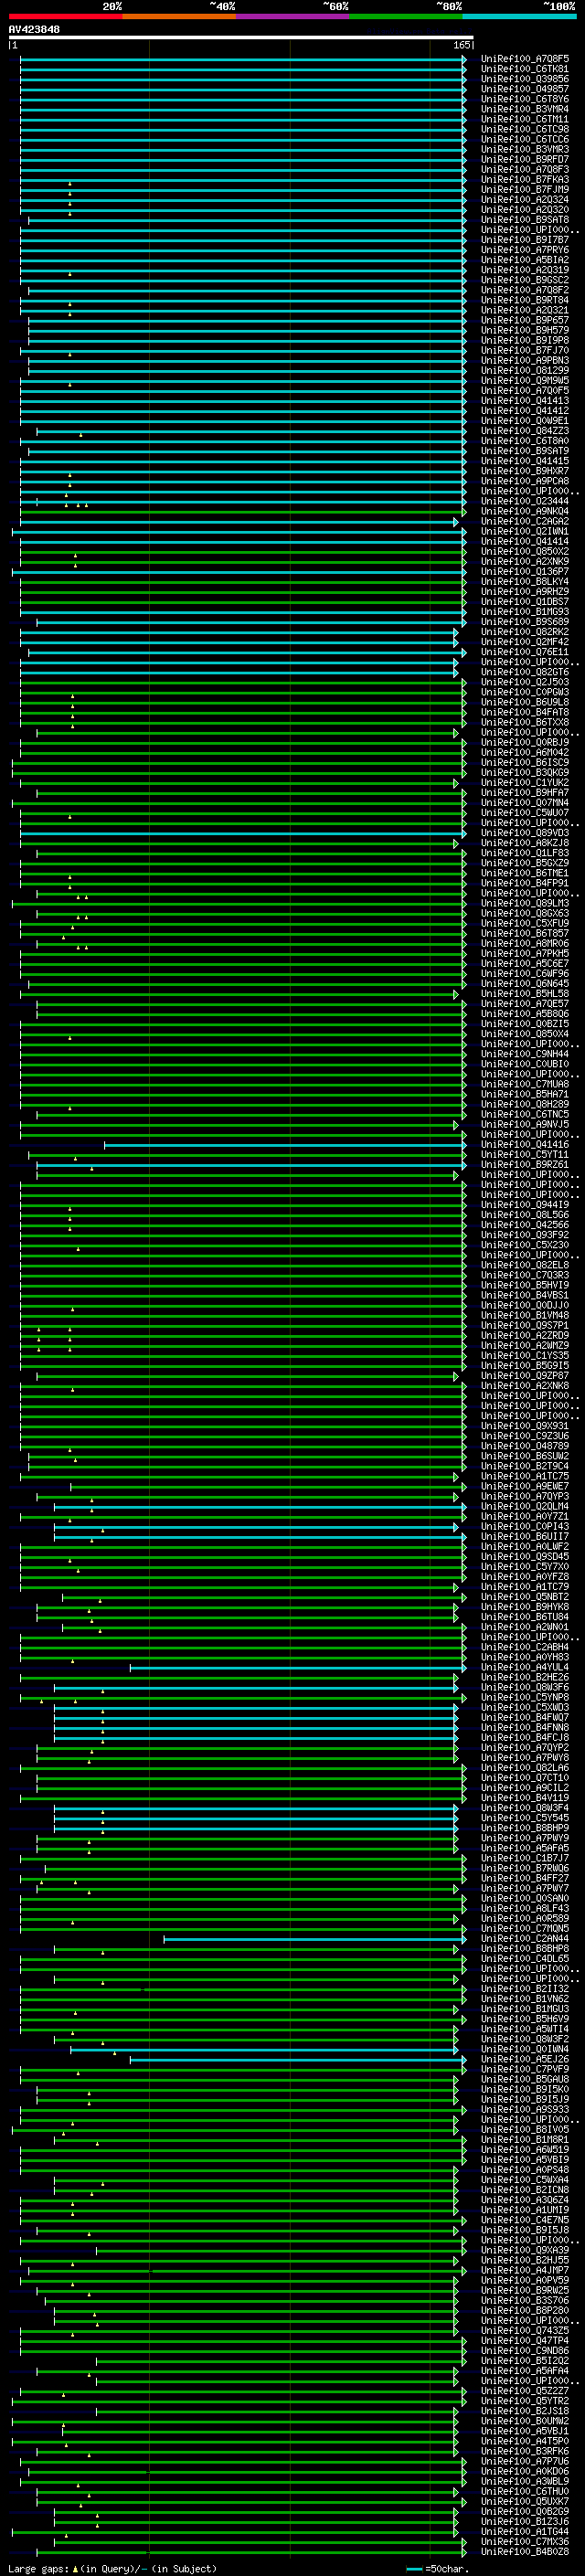Viewport: 585px width, 2576px height.
Task: Select hit label UniRef100_O81299
Action: 525,370
